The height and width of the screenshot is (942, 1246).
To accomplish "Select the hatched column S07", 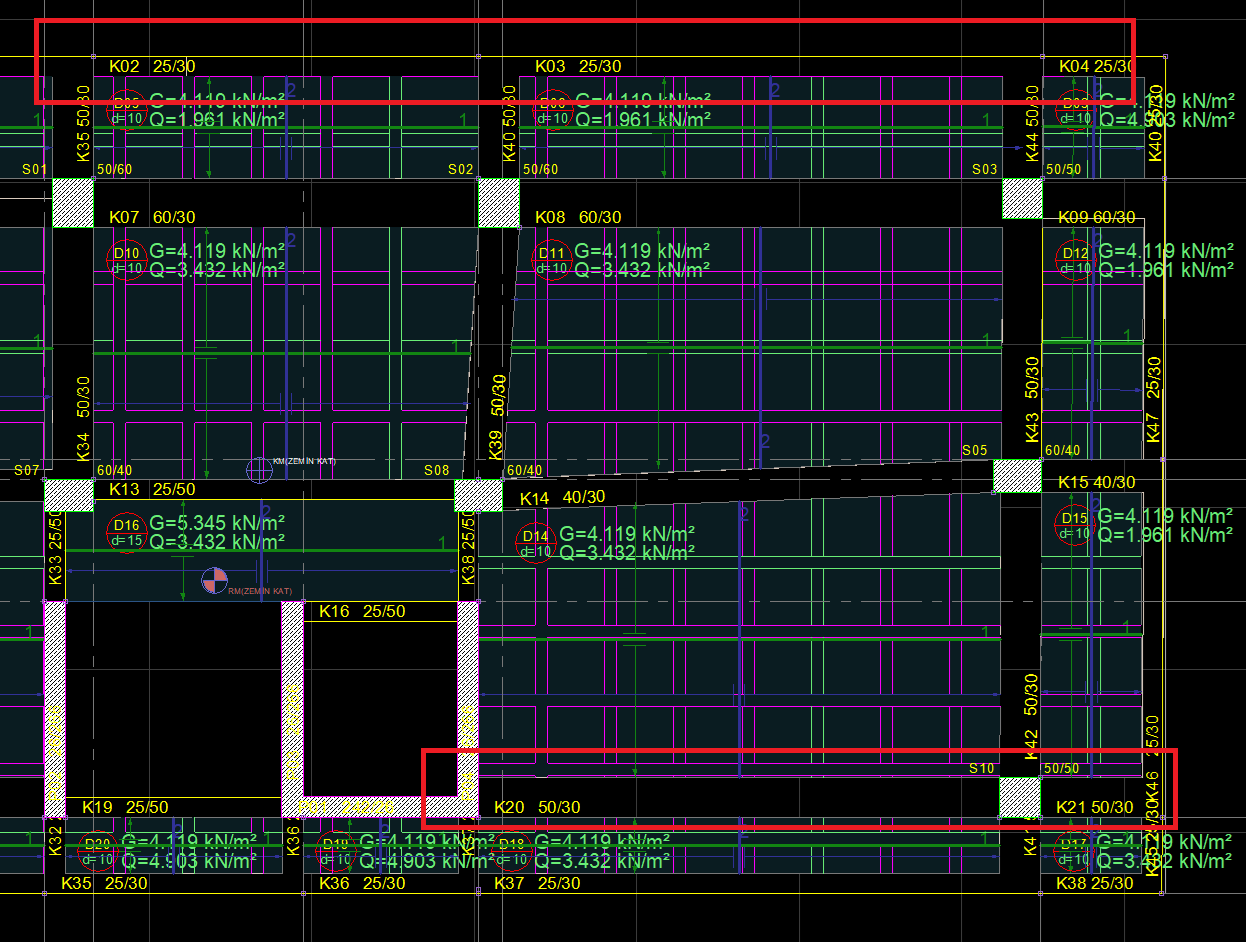I will pyautogui.click(x=69, y=495).
